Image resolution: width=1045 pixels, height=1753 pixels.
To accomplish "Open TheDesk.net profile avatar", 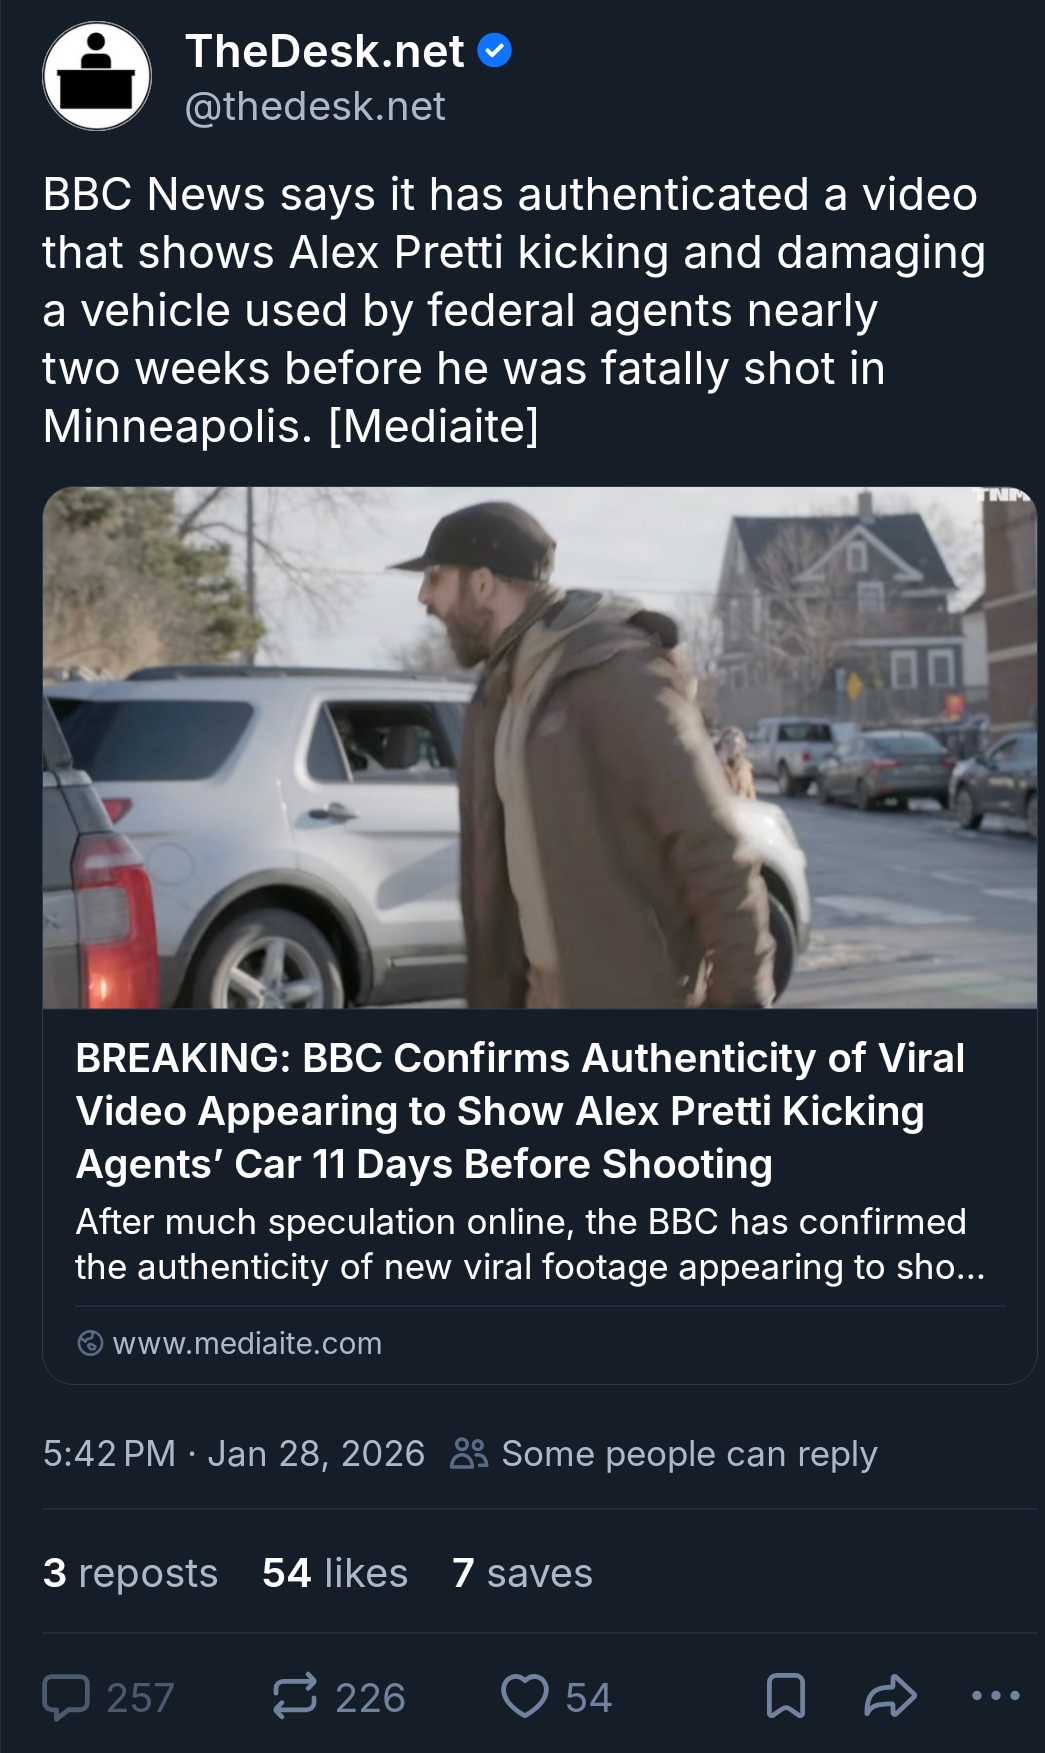I will (x=97, y=77).
